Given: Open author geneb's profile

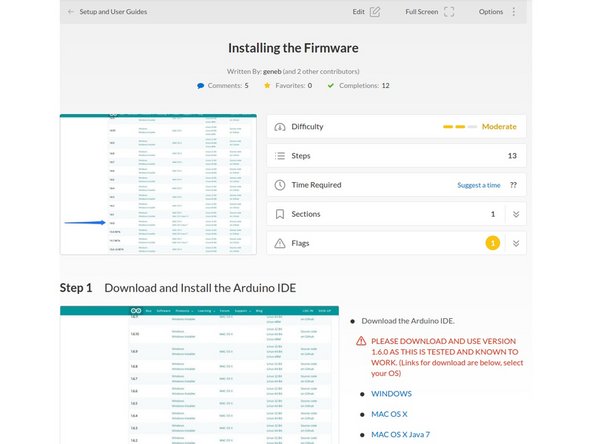Looking at the screenshot, I should coord(272,71).
